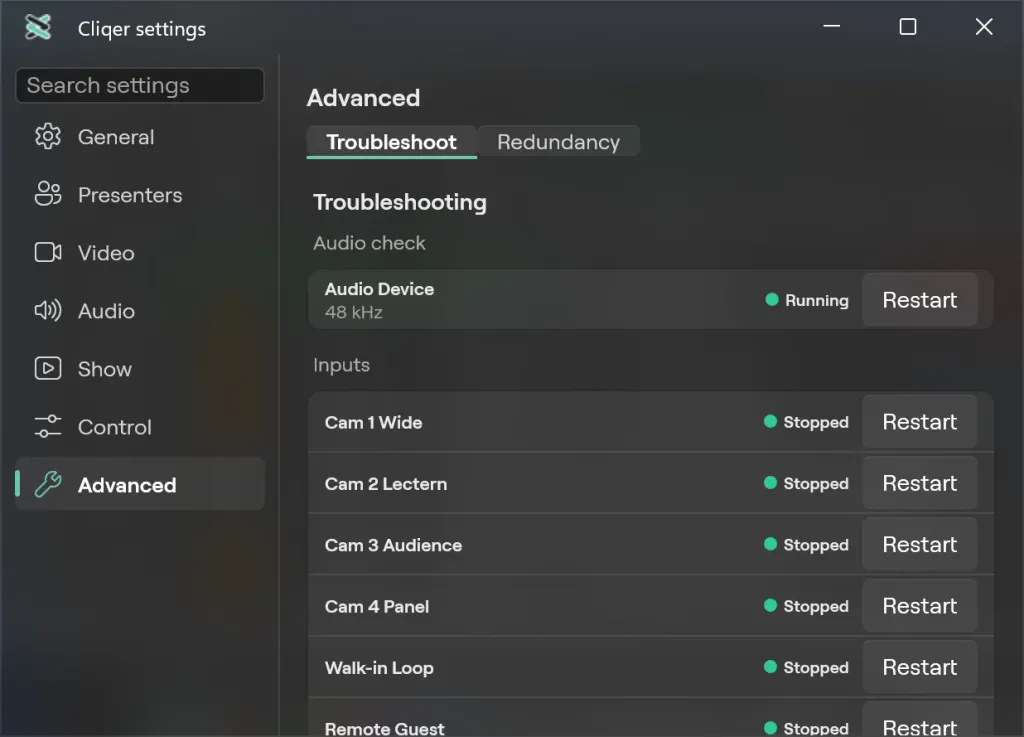This screenshot has height=737, width=1024.
Task: Click the Presenters people icon
Action: pos(48,194)
